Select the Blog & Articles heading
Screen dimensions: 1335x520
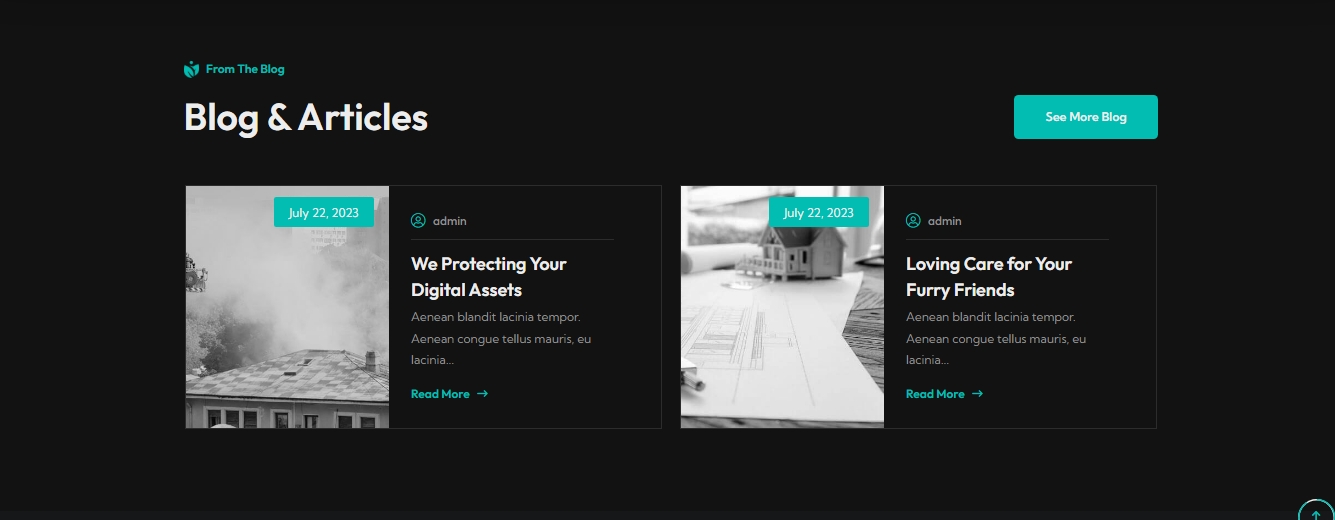306,117
